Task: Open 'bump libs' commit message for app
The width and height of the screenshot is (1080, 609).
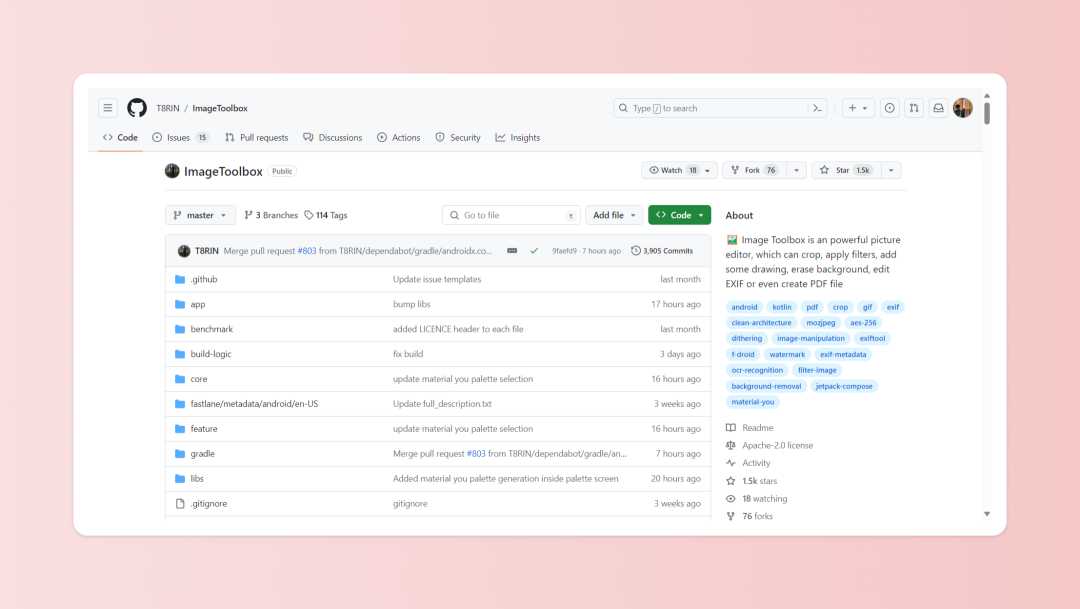Action: pyautogui.click(x=411, y=304)
